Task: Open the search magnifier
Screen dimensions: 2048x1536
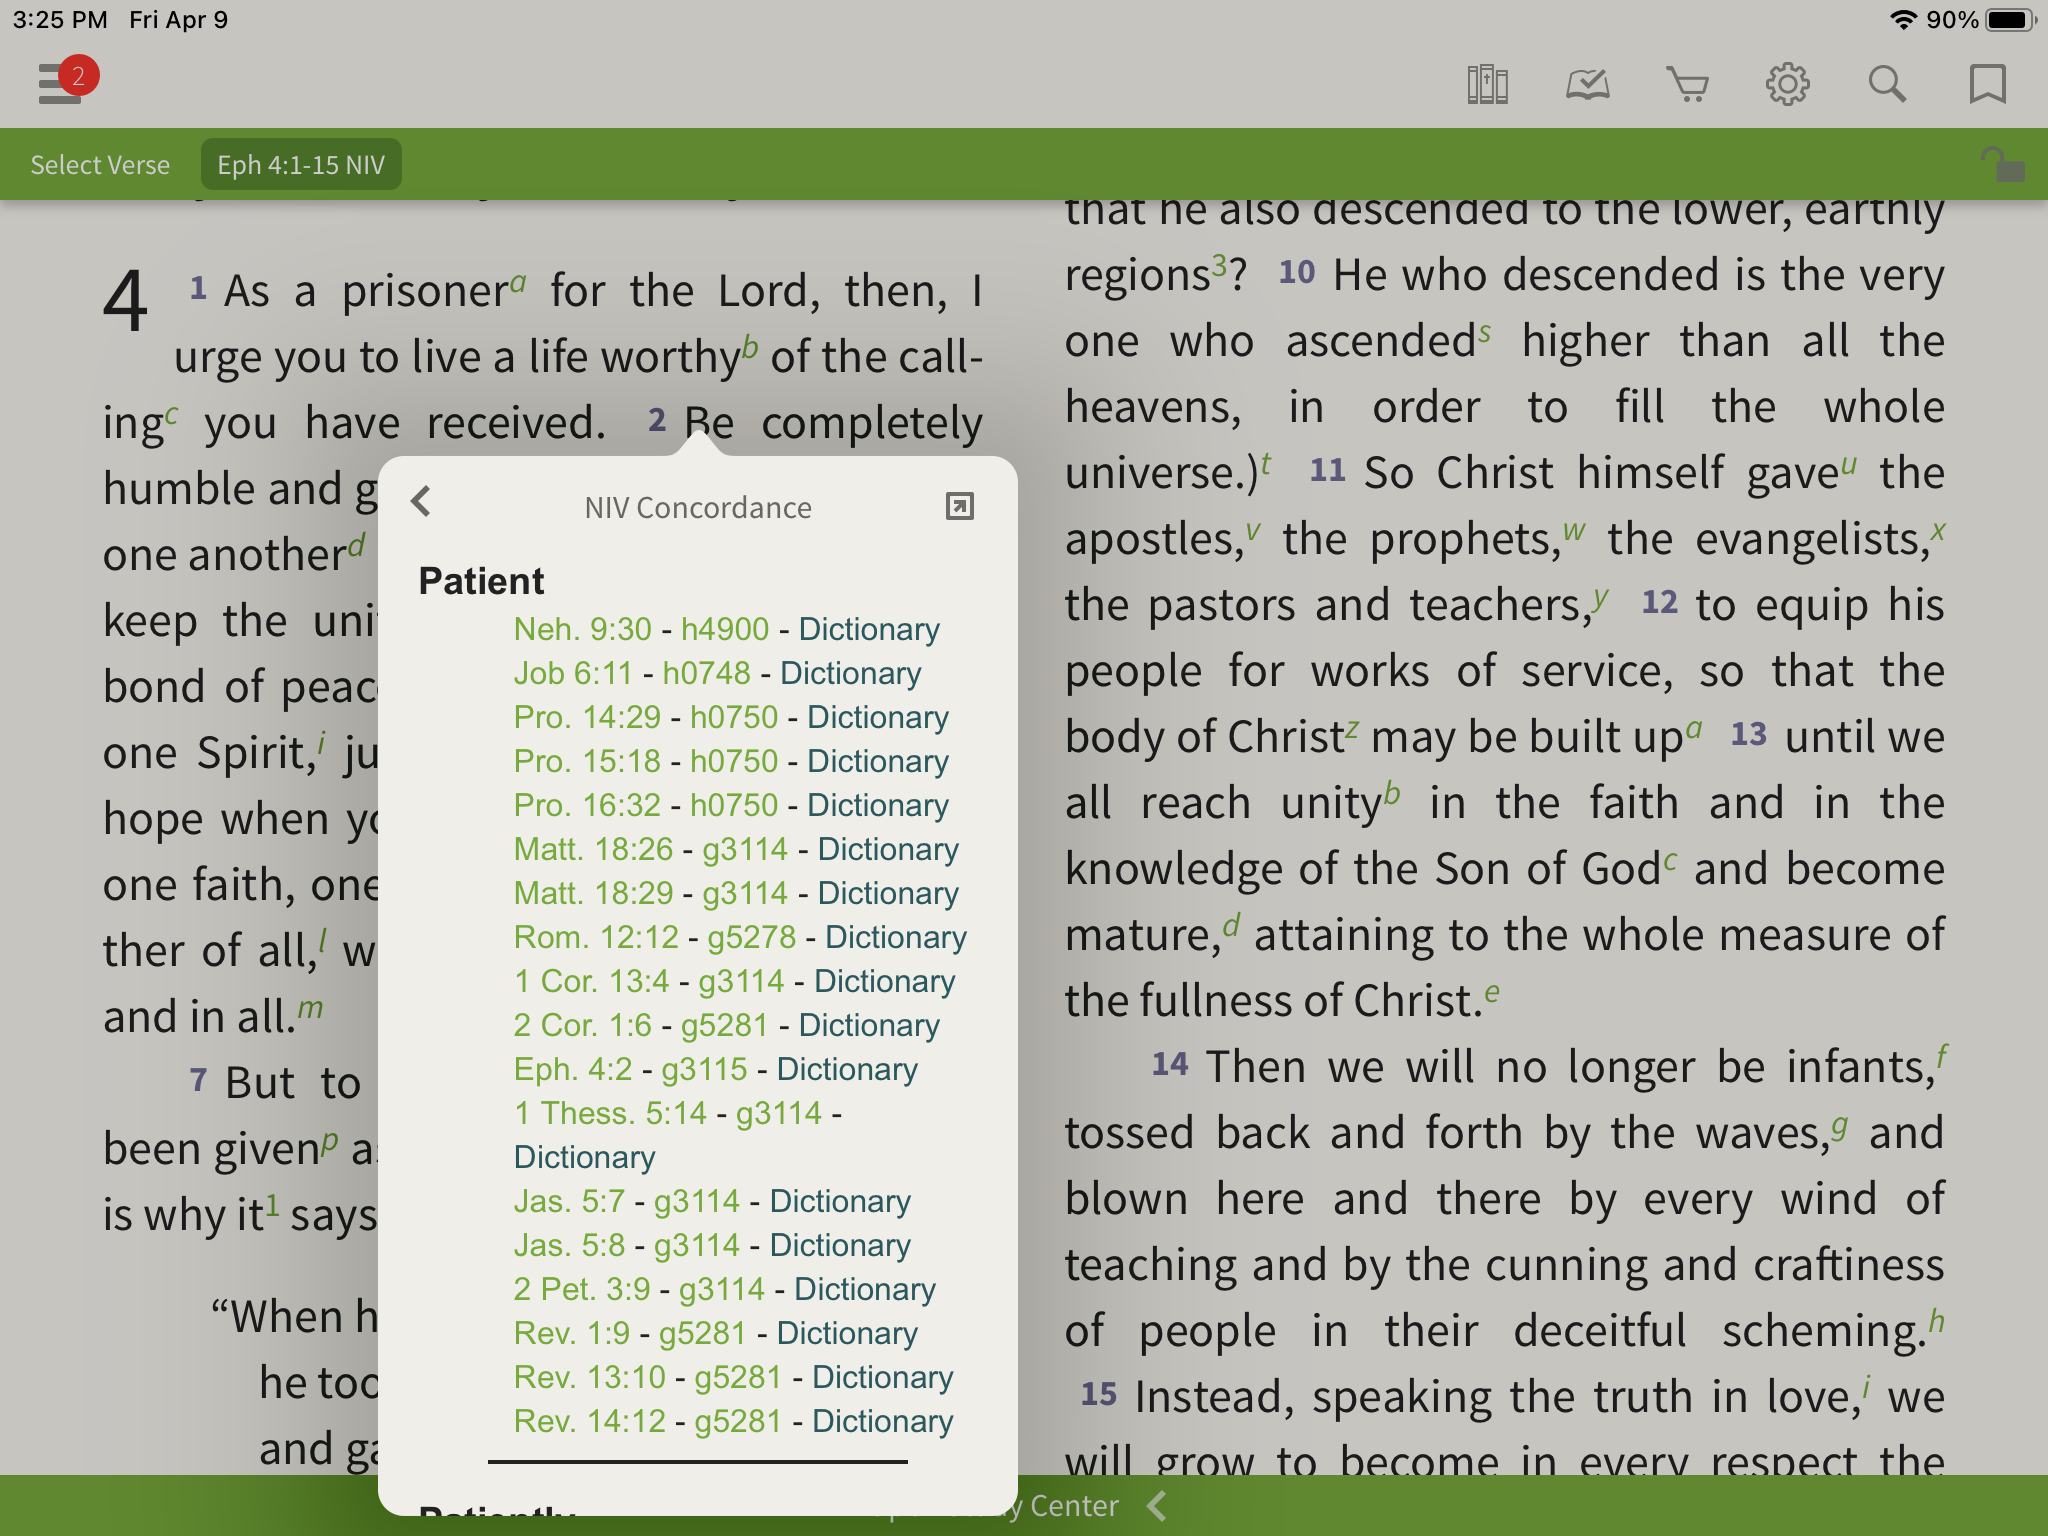Action: tap(1887, 85)
